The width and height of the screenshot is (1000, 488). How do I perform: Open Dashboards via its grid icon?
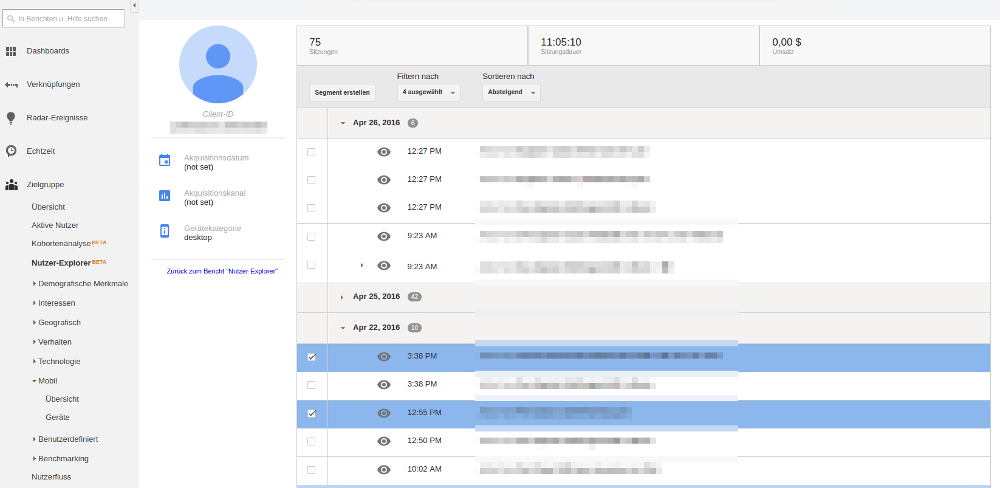pyautogui.click(x=11, y=51)
